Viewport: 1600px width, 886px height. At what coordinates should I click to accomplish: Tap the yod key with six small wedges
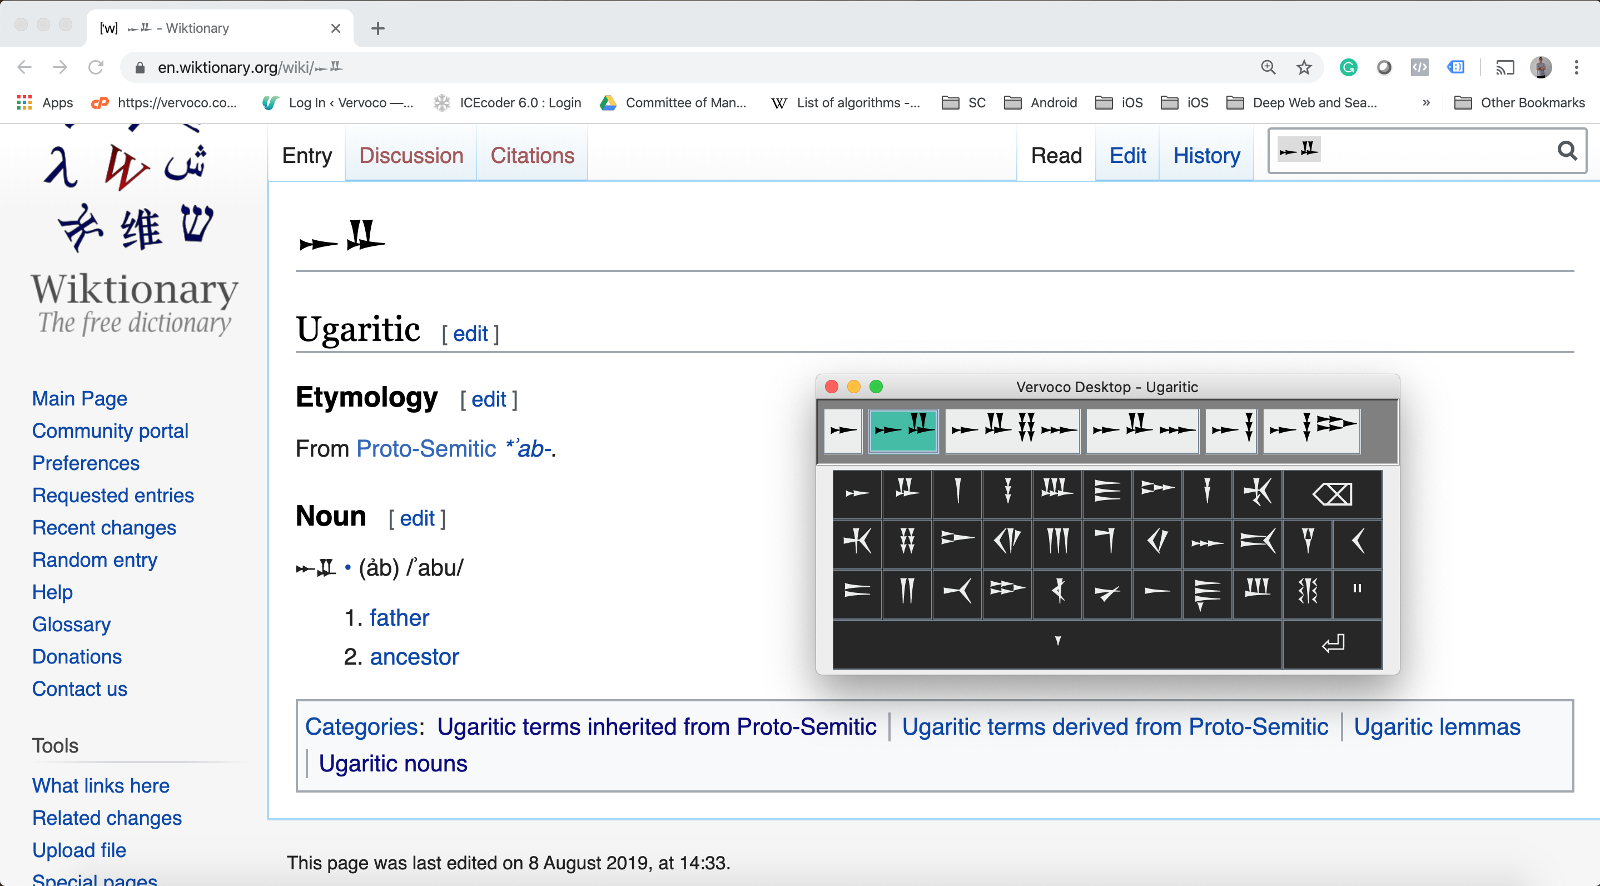point(907,544)
